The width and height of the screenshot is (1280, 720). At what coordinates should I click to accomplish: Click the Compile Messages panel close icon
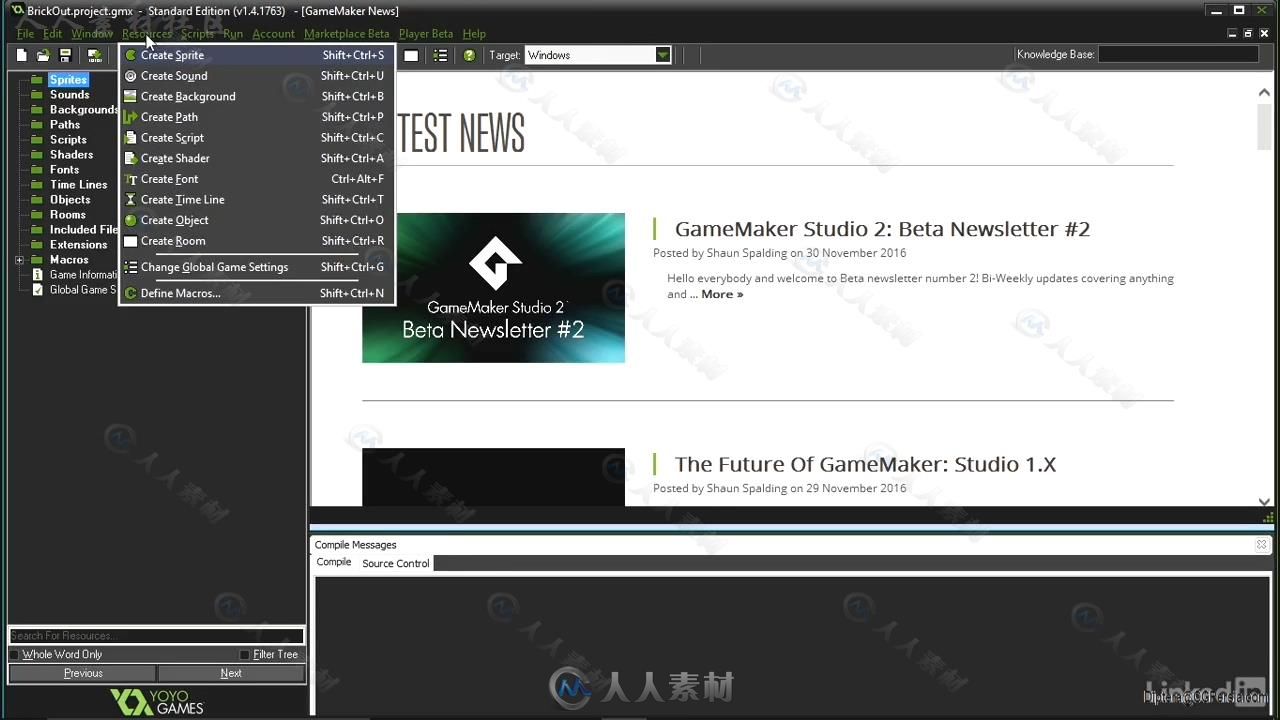(1262, 545)
